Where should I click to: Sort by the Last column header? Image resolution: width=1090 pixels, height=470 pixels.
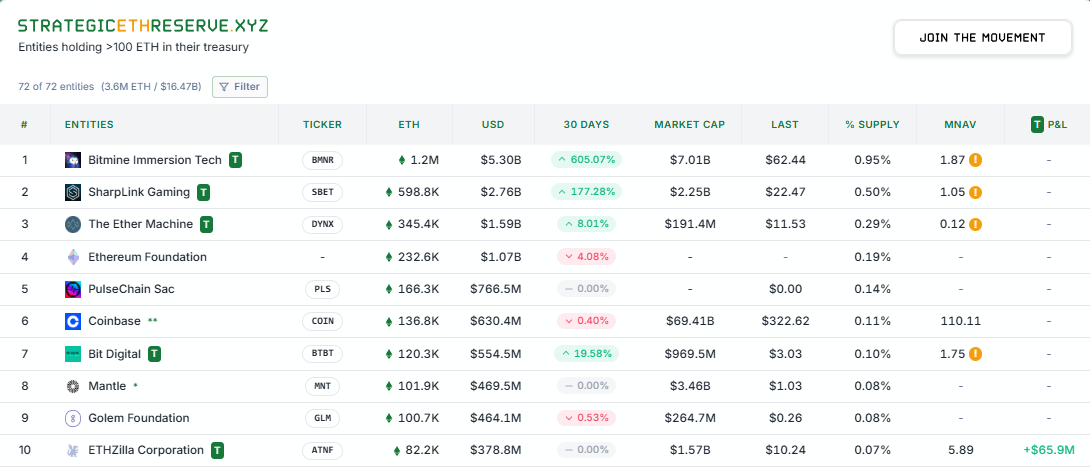[x=785, y=124]
